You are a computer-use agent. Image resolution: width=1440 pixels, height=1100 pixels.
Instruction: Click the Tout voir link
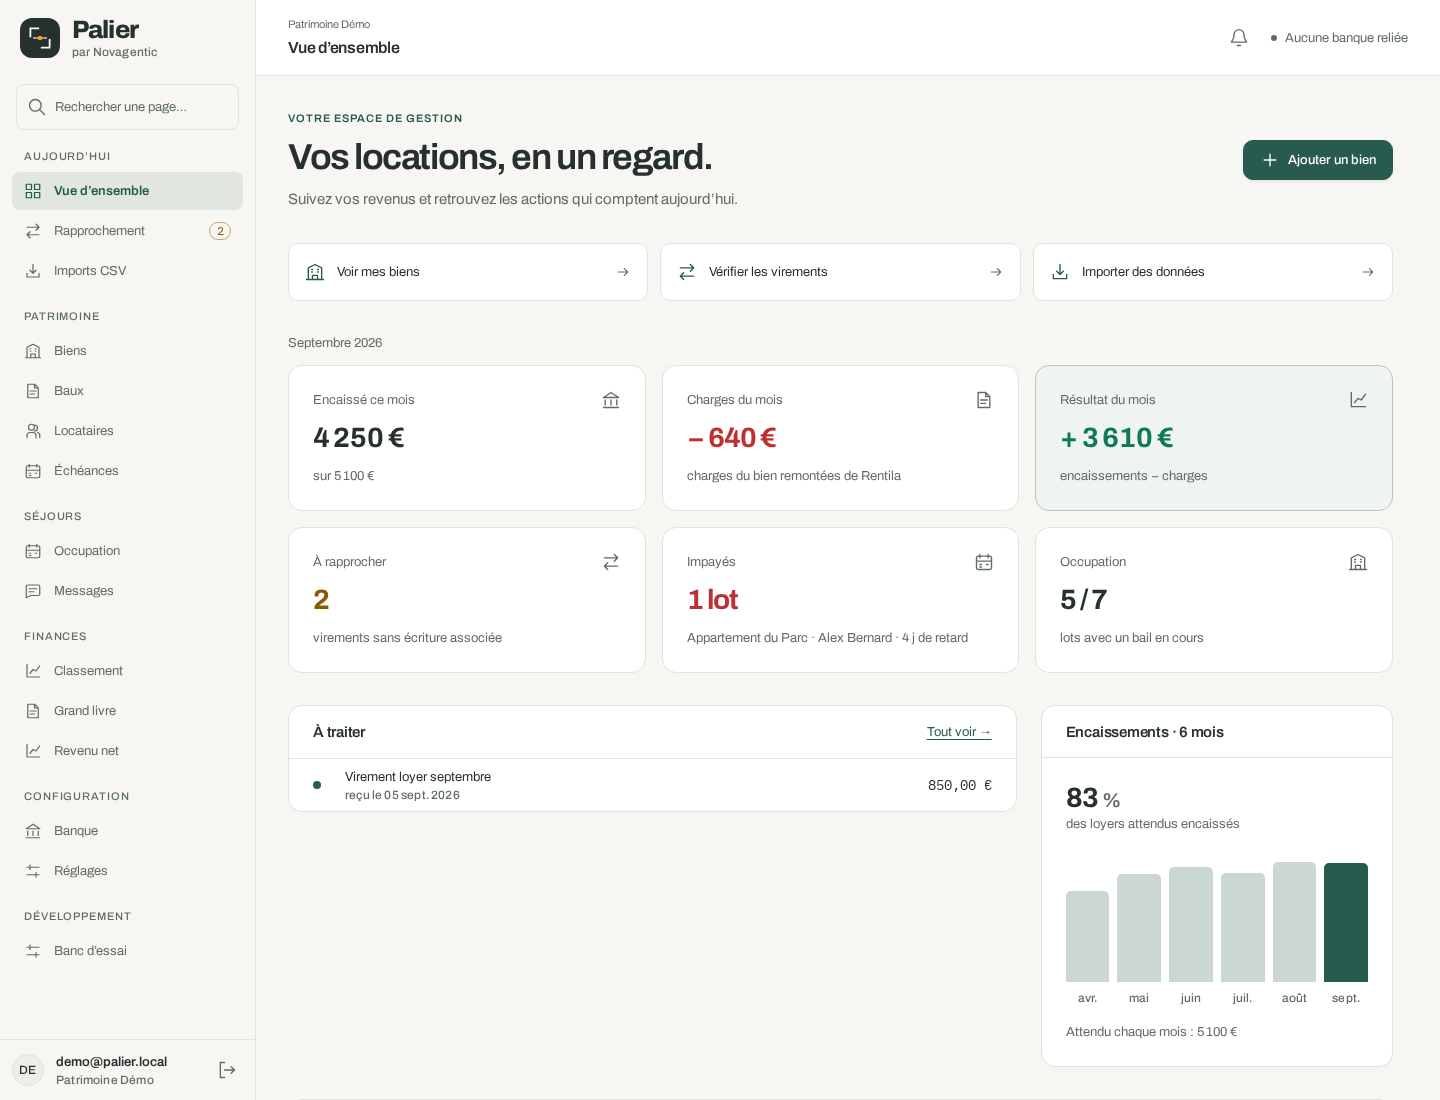pos(959,732)
